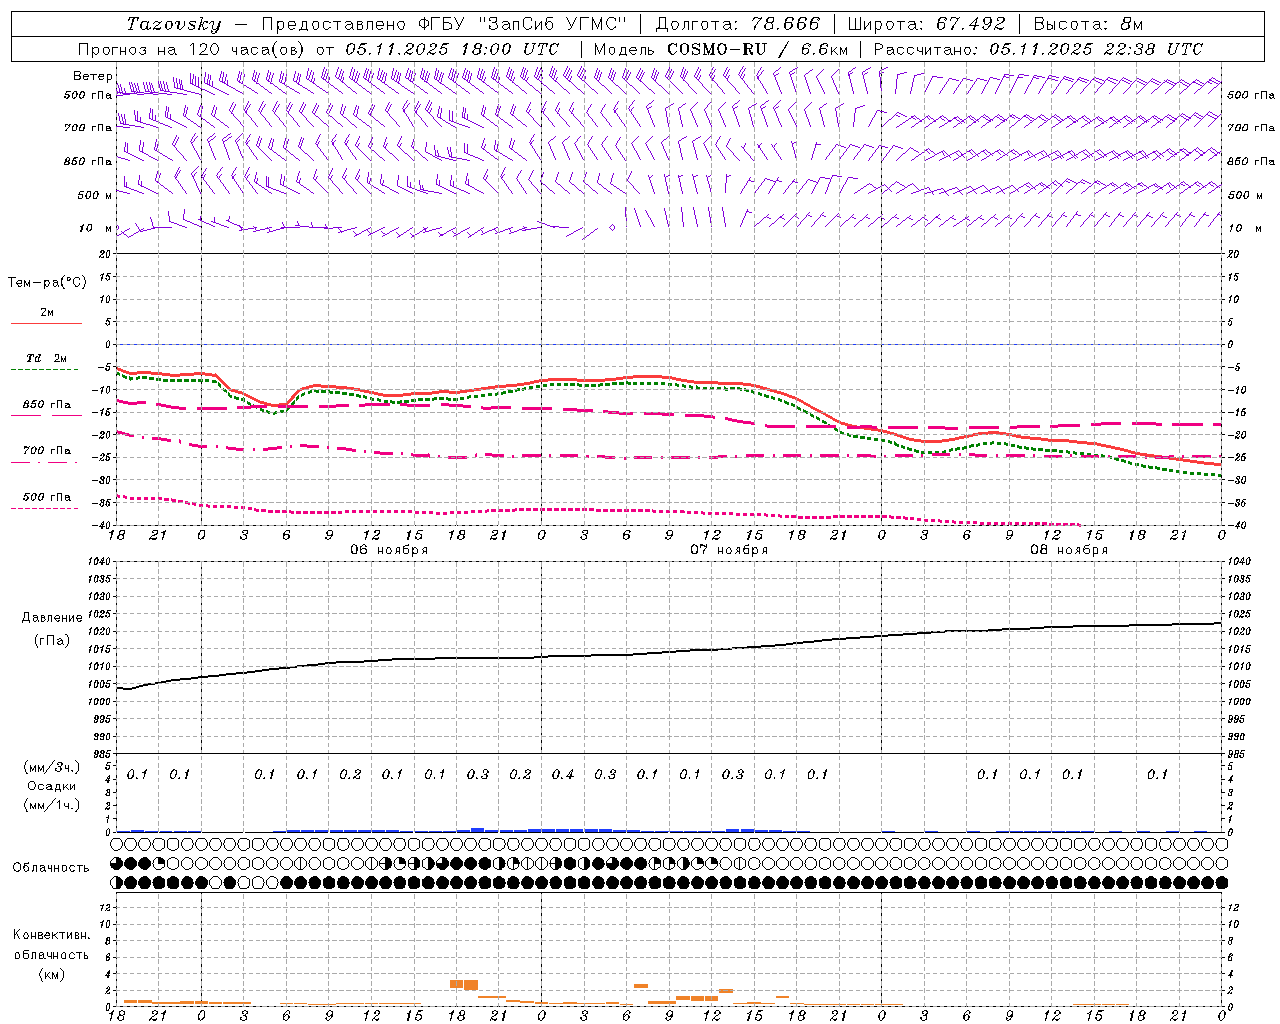
Task: Click the "Конвективн." convective cloud label
Action: click(52, 935)
